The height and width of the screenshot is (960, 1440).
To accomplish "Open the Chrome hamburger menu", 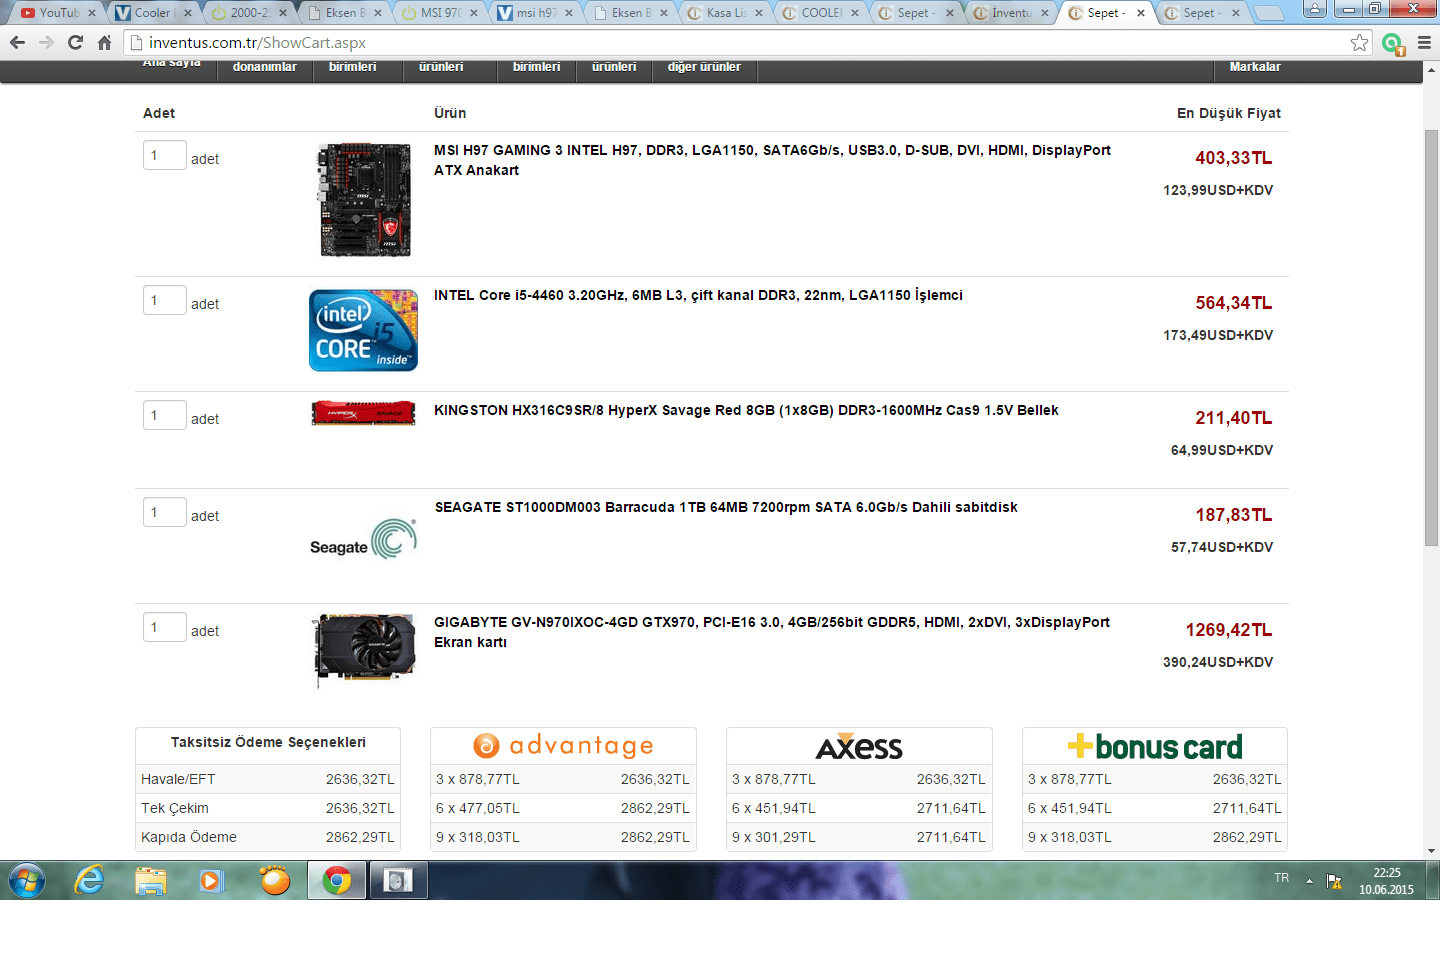I will (1424, 43).
